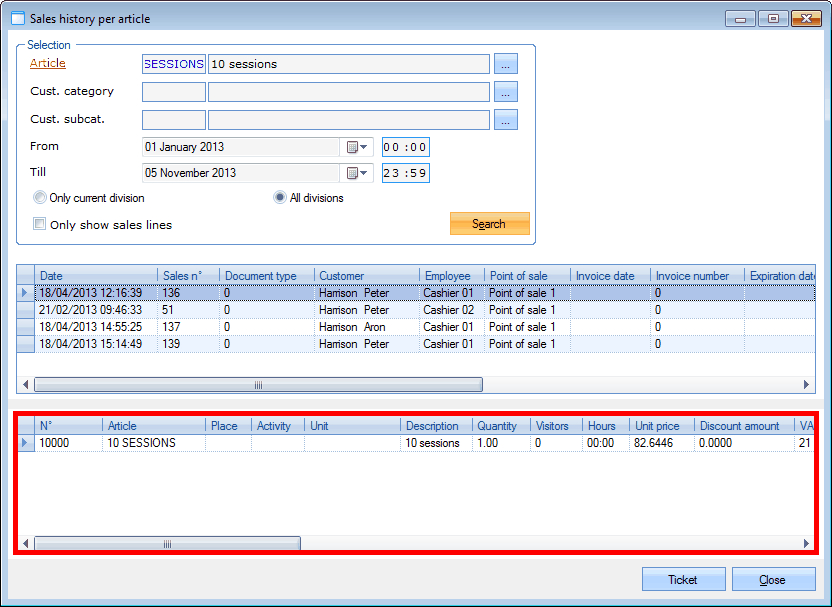
Task: Open the underlined Article link
Action: (x=48, y=63)
